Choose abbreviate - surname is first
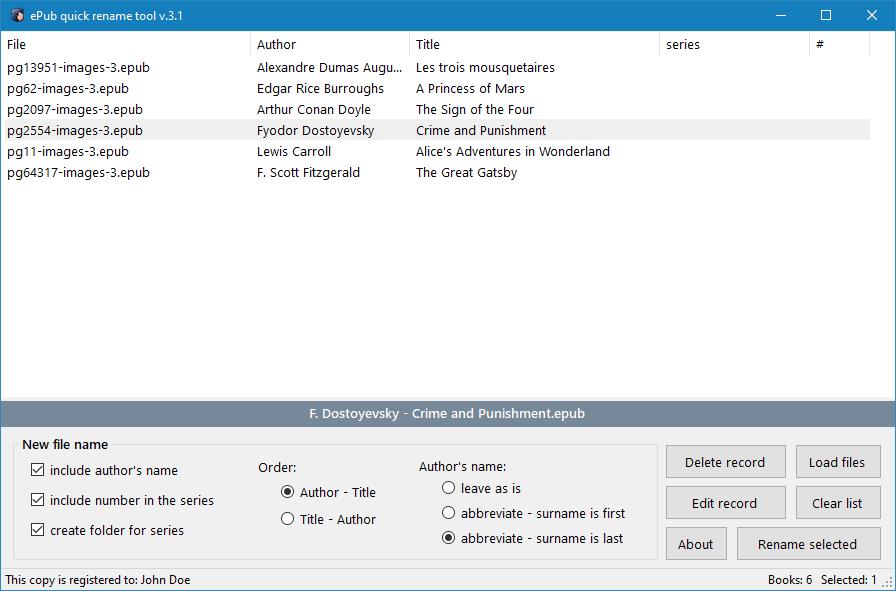Screen dimensions: 896x591 449,513
